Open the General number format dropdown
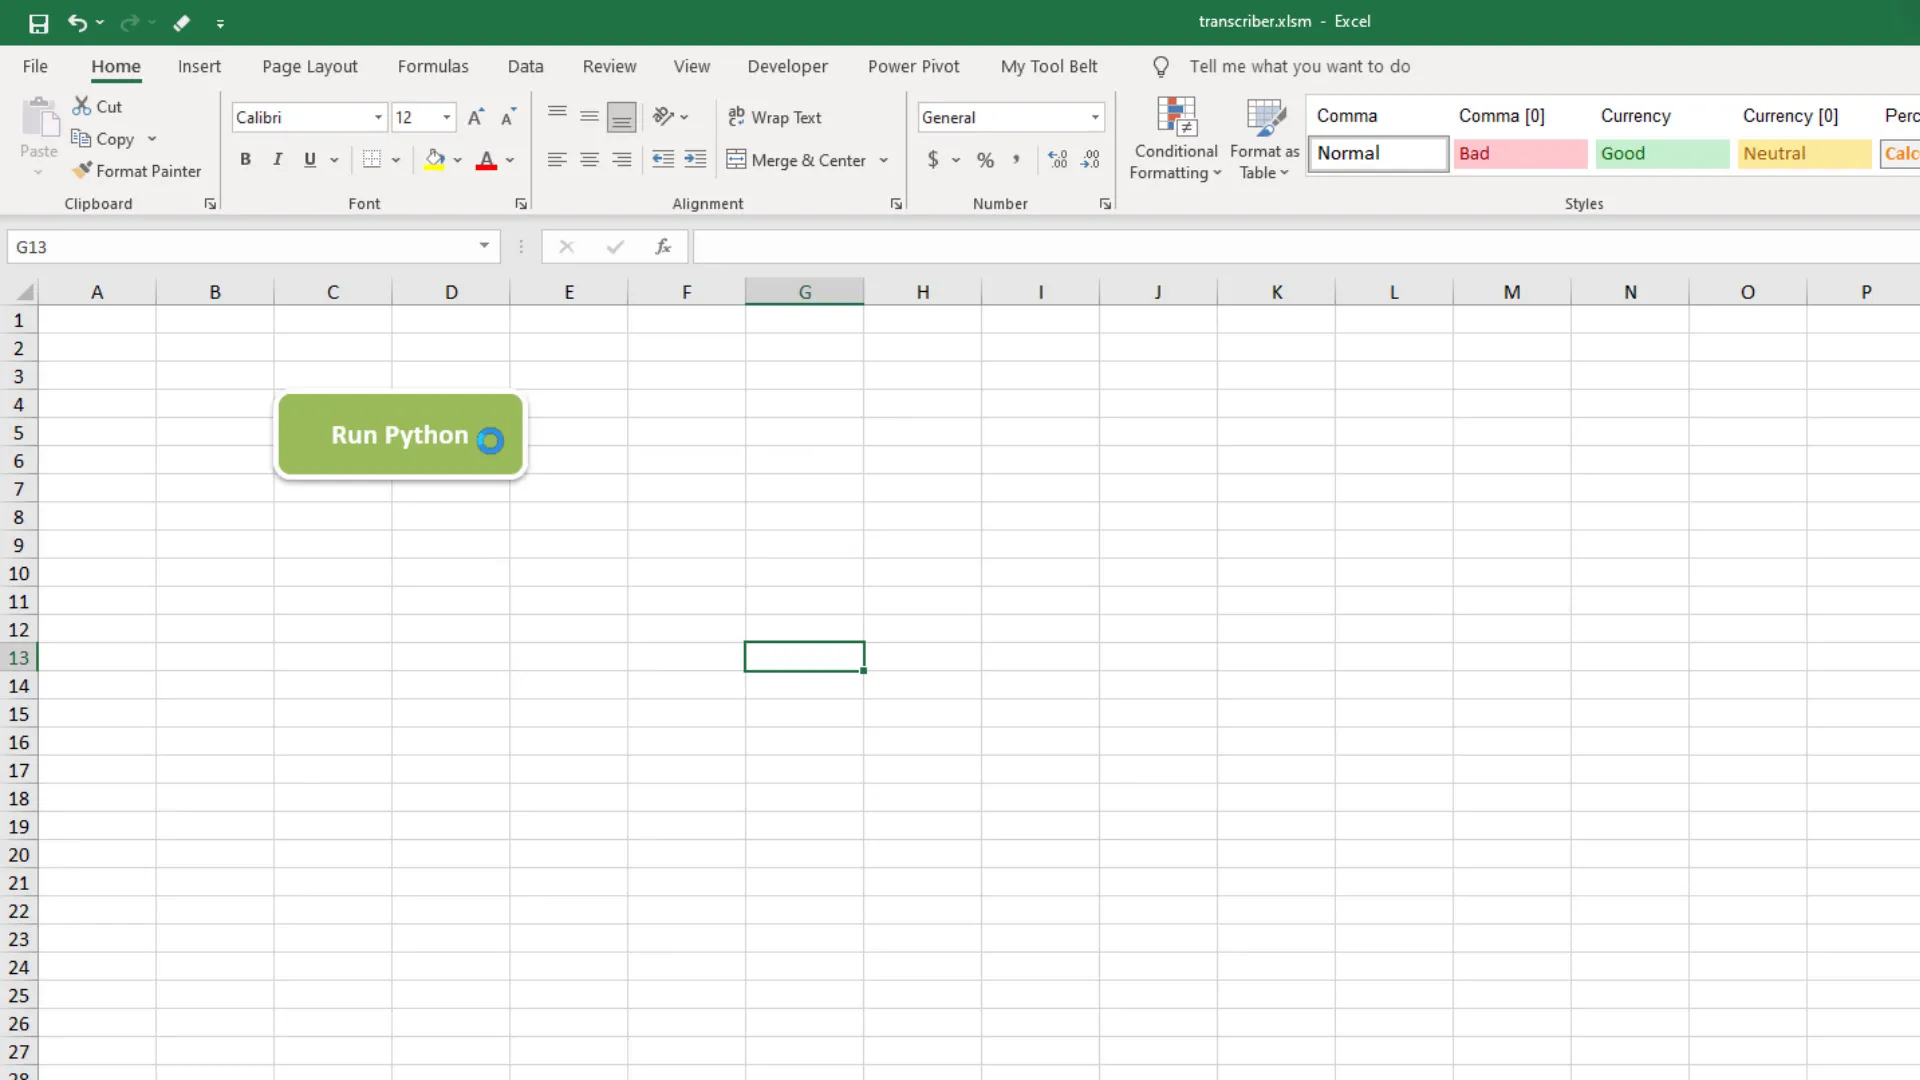The image size is (1920, 1080). (1093, 117)
